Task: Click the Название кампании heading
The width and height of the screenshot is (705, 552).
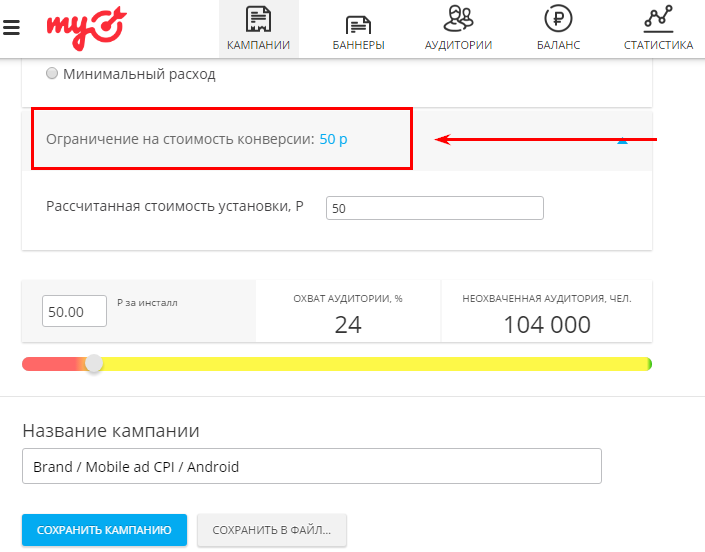Action: [111, 431]
